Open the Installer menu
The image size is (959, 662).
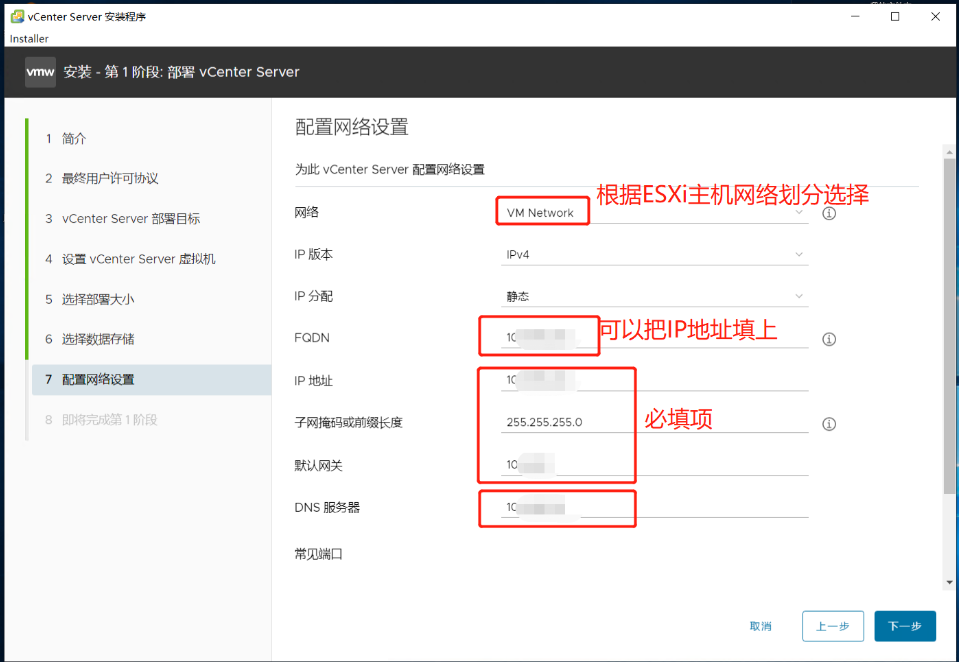click(x=29, y=39)
